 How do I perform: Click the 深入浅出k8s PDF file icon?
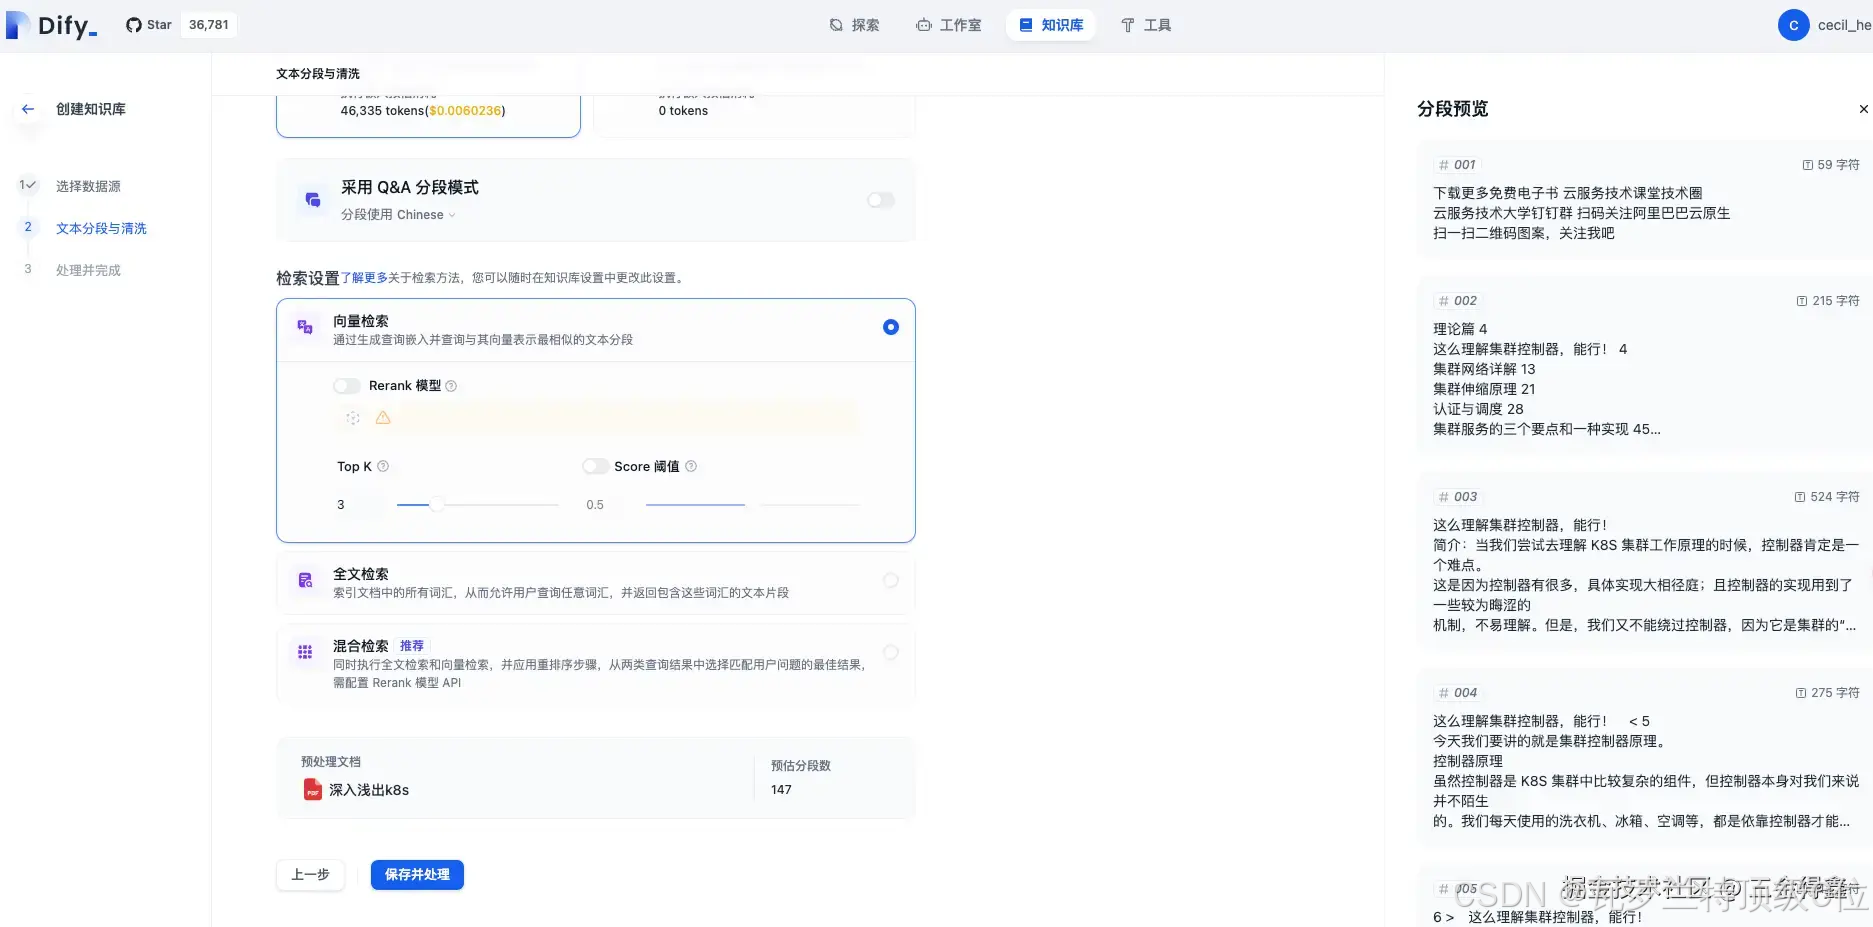(313, 789)
